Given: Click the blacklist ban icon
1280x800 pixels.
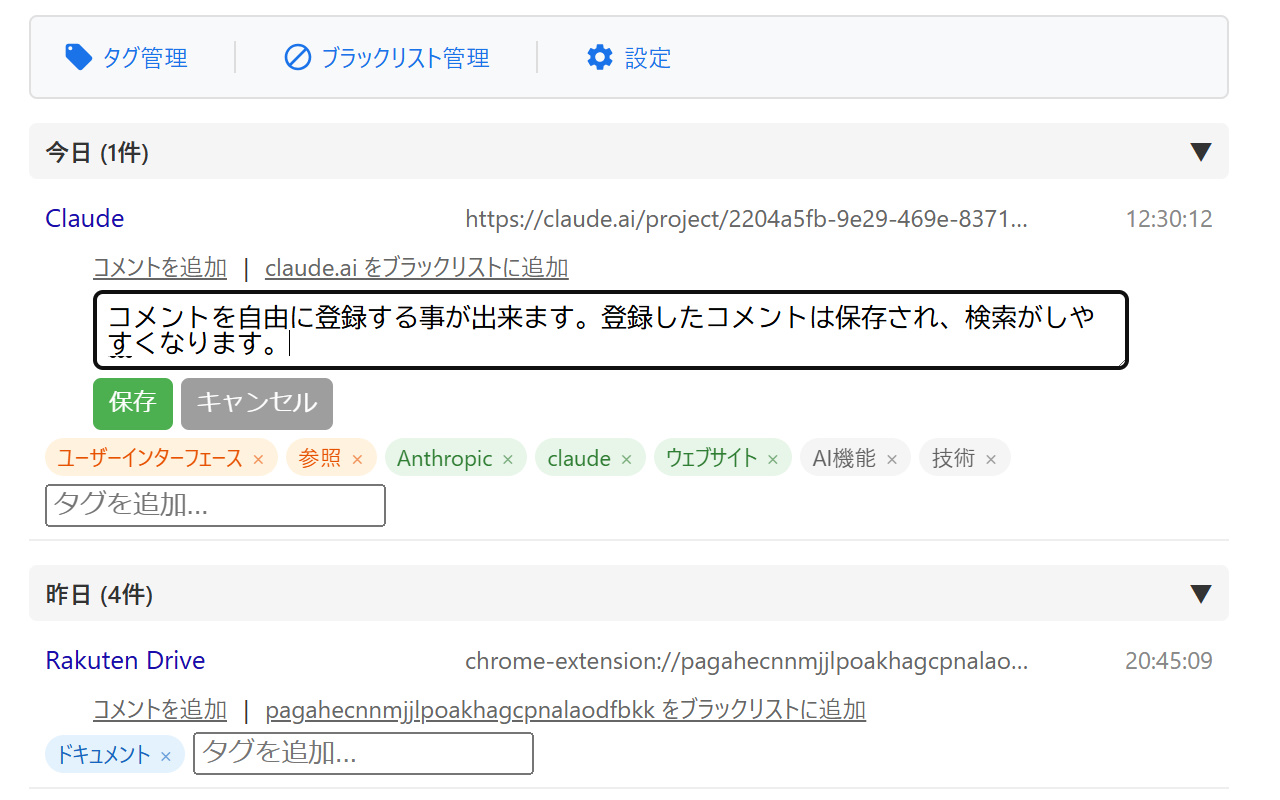Looking at the screenshot, I should 297,57.
